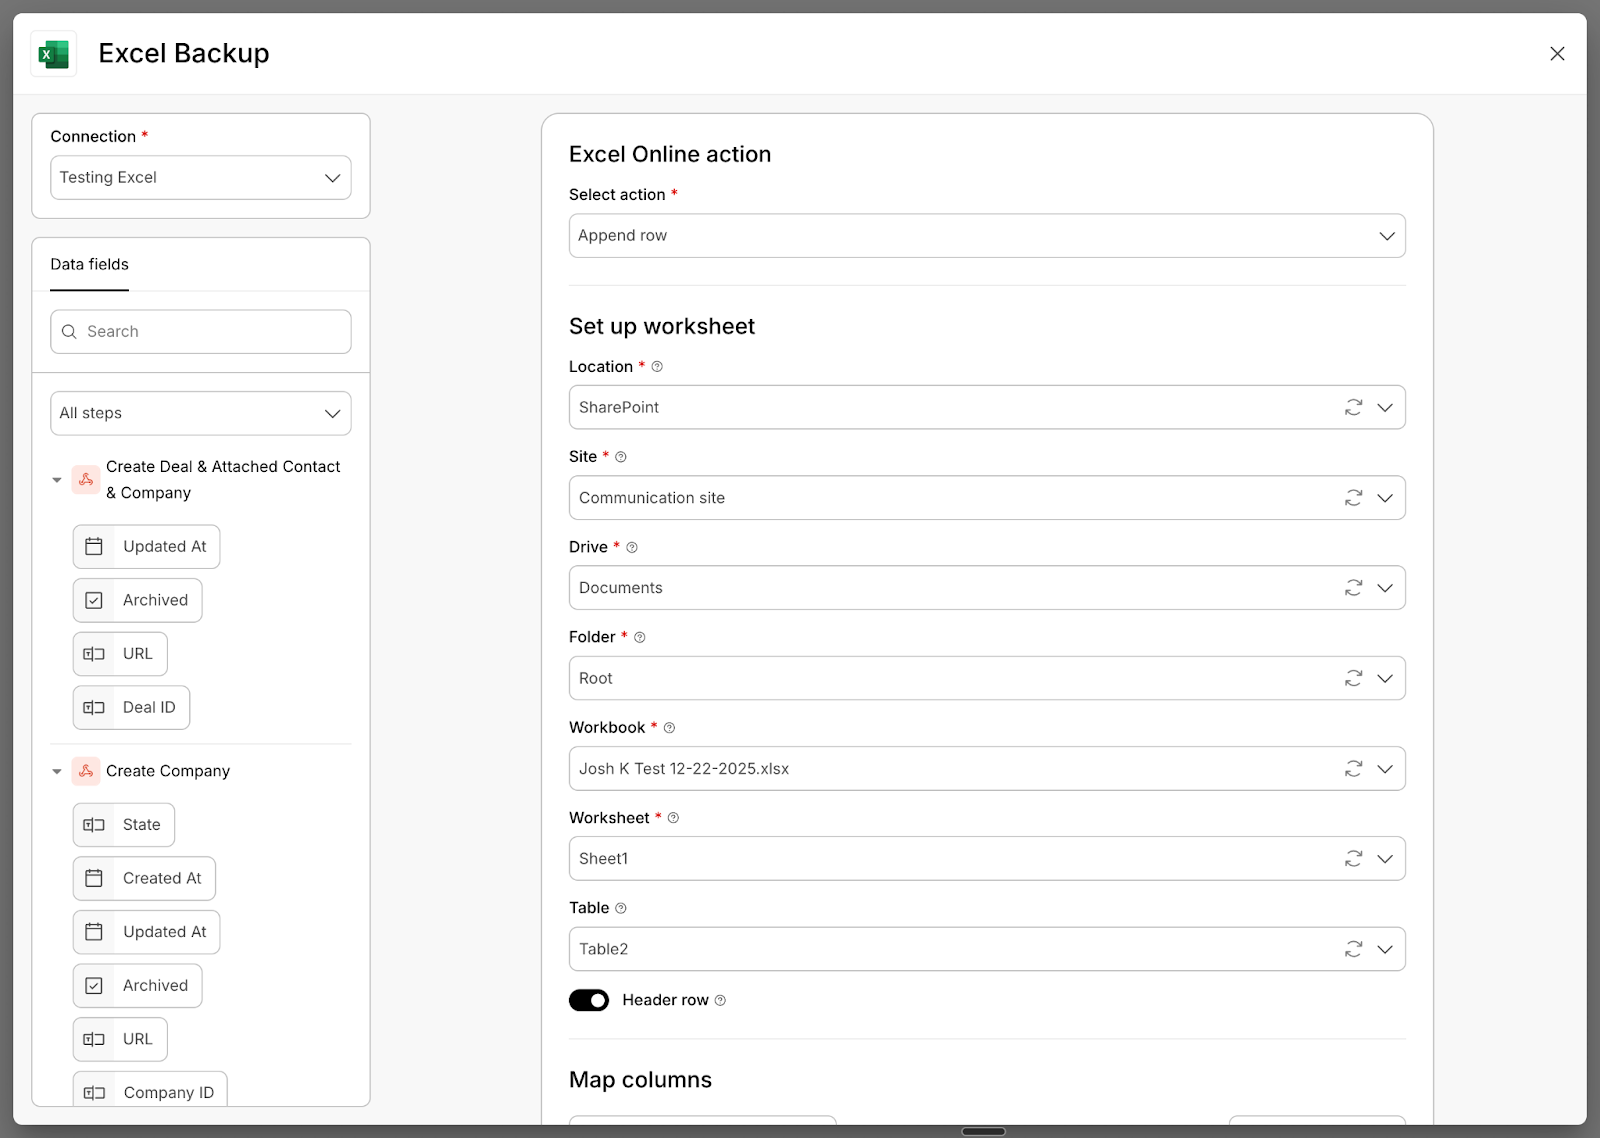Refresh the Drive options list
Screen dimensions: 1600x1138
pyautogui.click(x=1353, y=588)
